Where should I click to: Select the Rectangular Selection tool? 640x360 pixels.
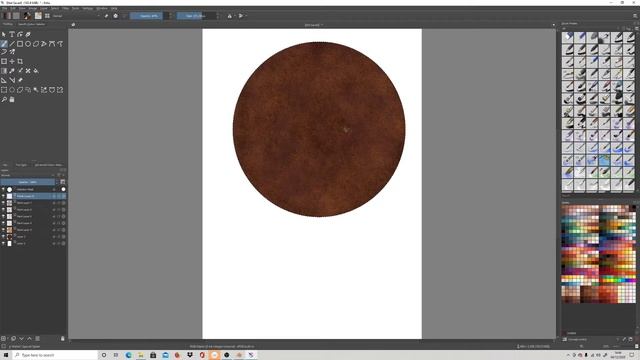[4, 90]
